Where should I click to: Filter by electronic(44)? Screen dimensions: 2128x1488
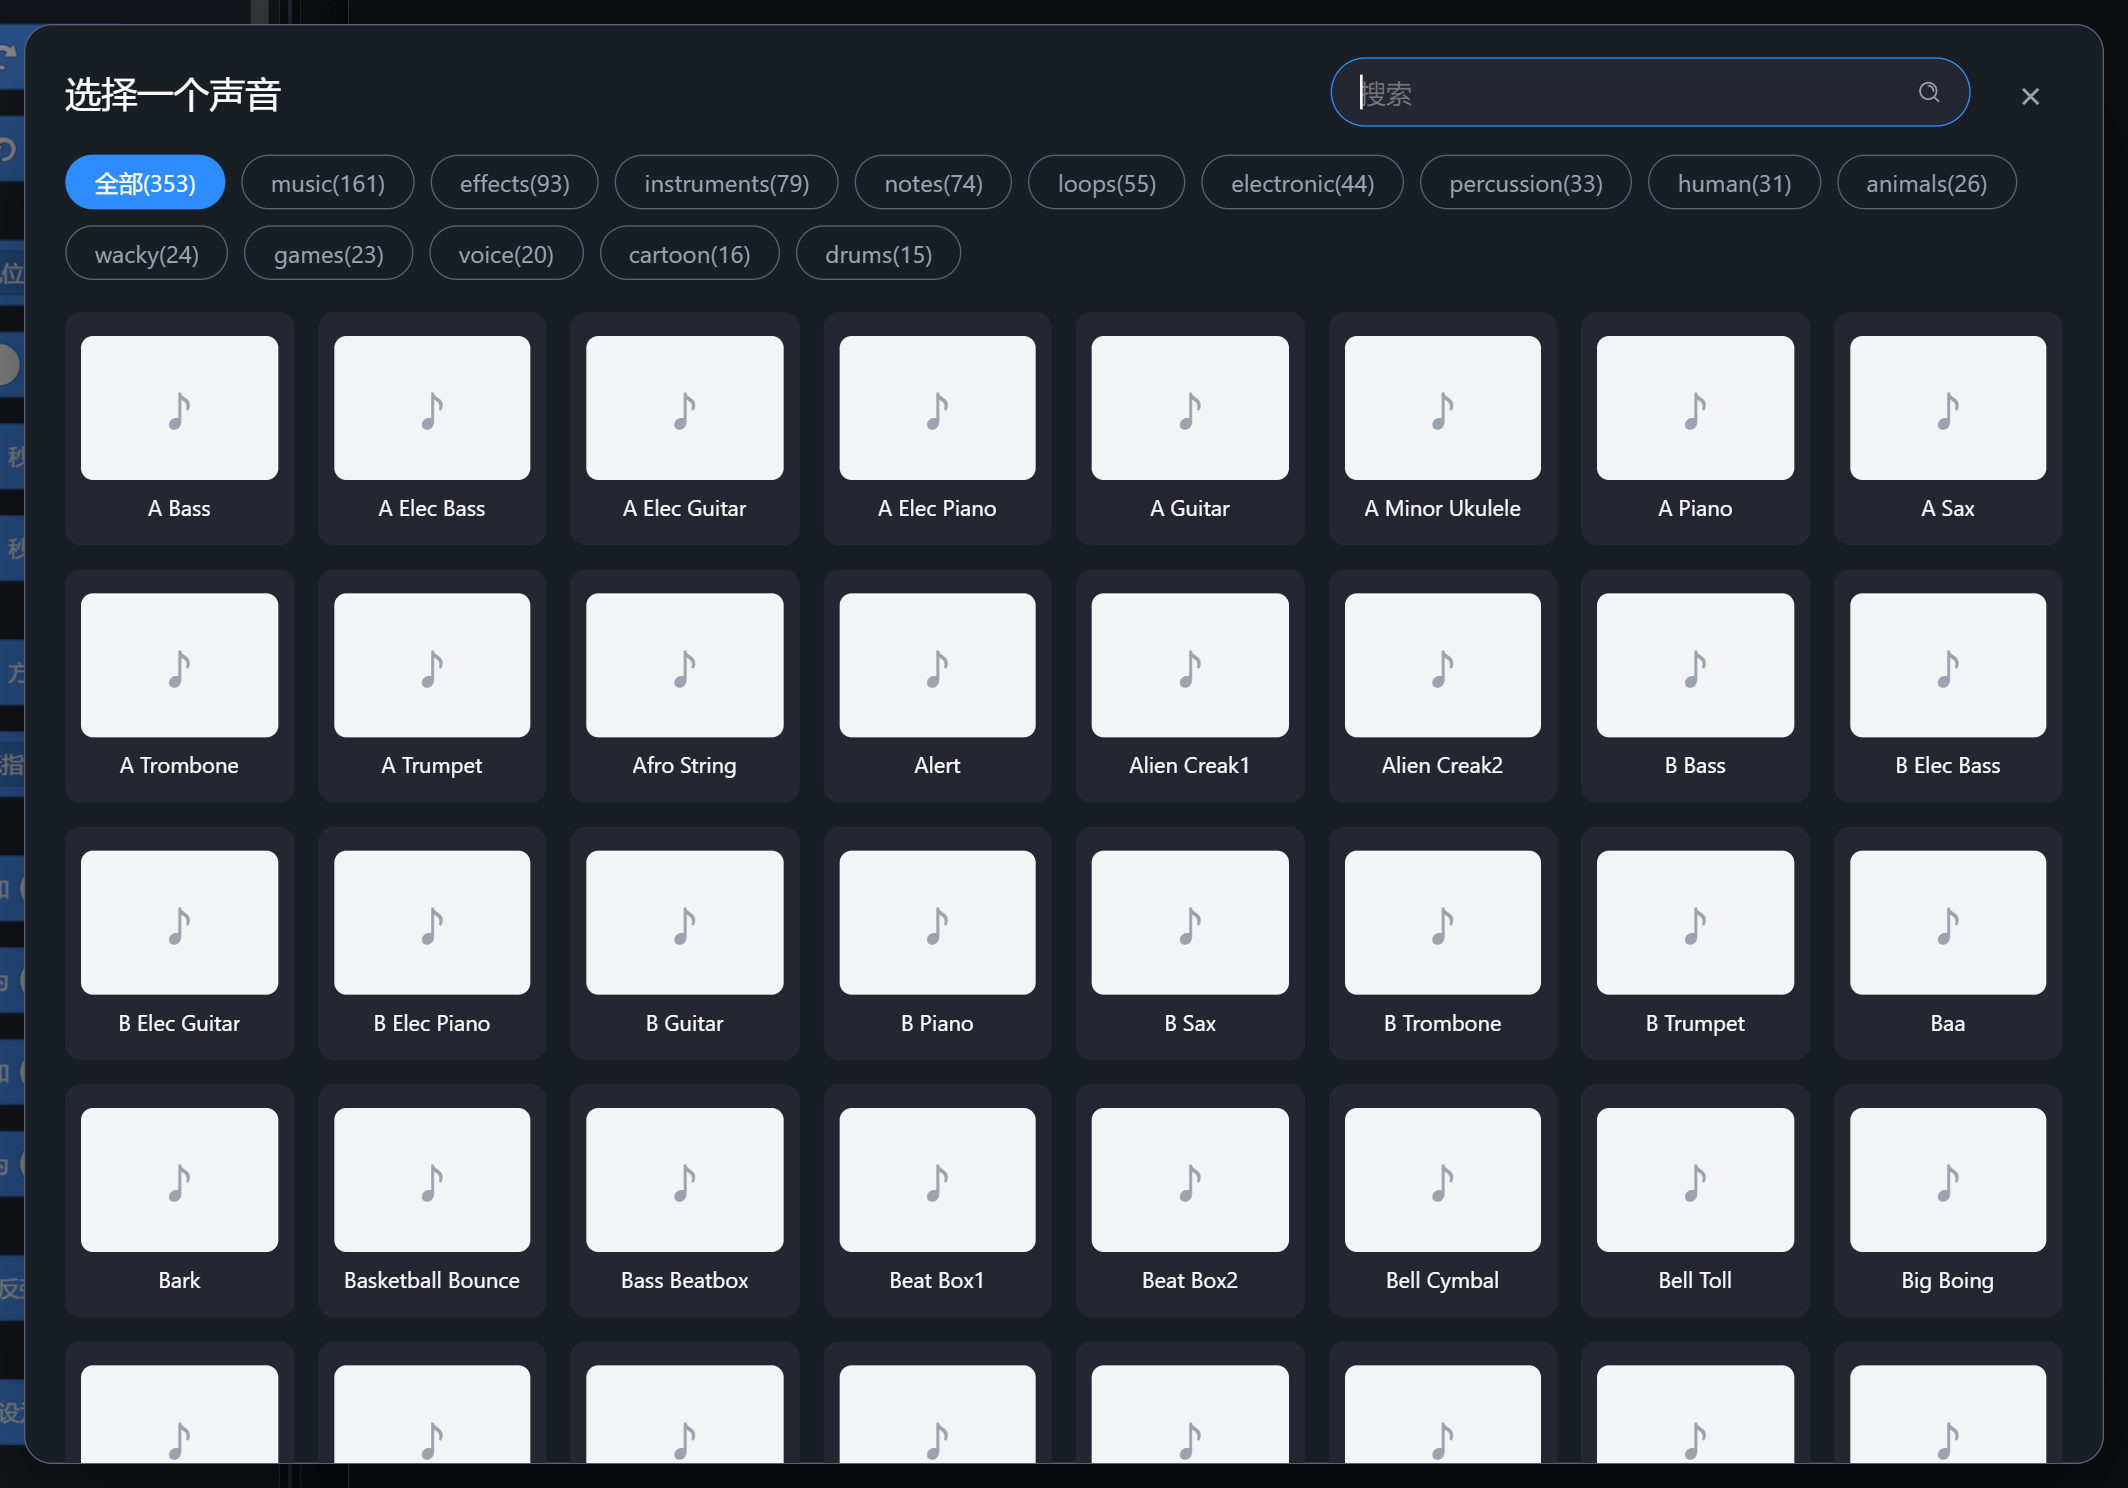coord(1302,183)
